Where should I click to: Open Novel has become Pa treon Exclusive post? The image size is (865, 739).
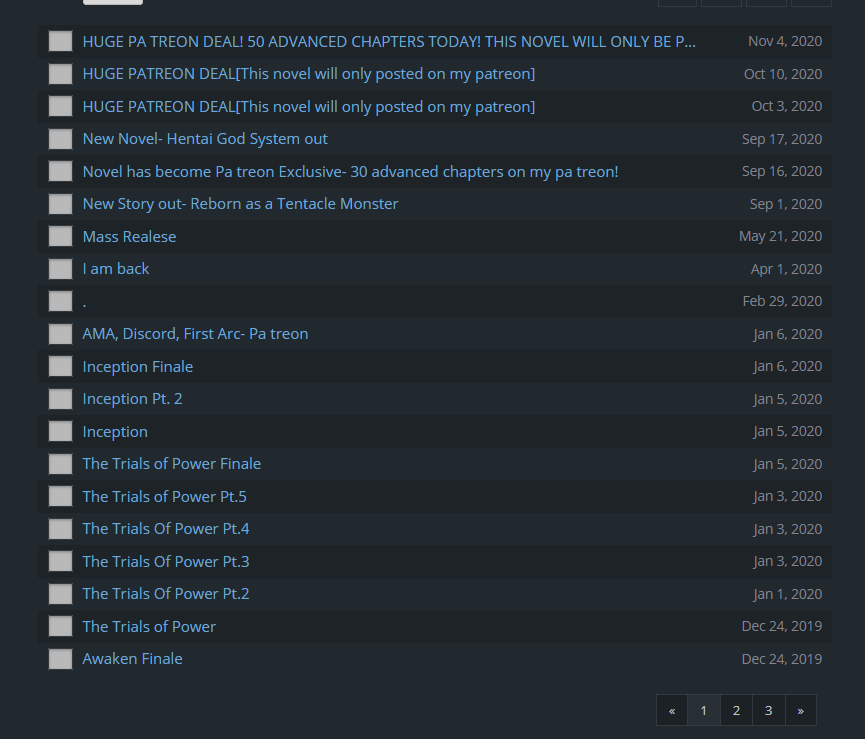pyautogui.click(x=350, y=172)
